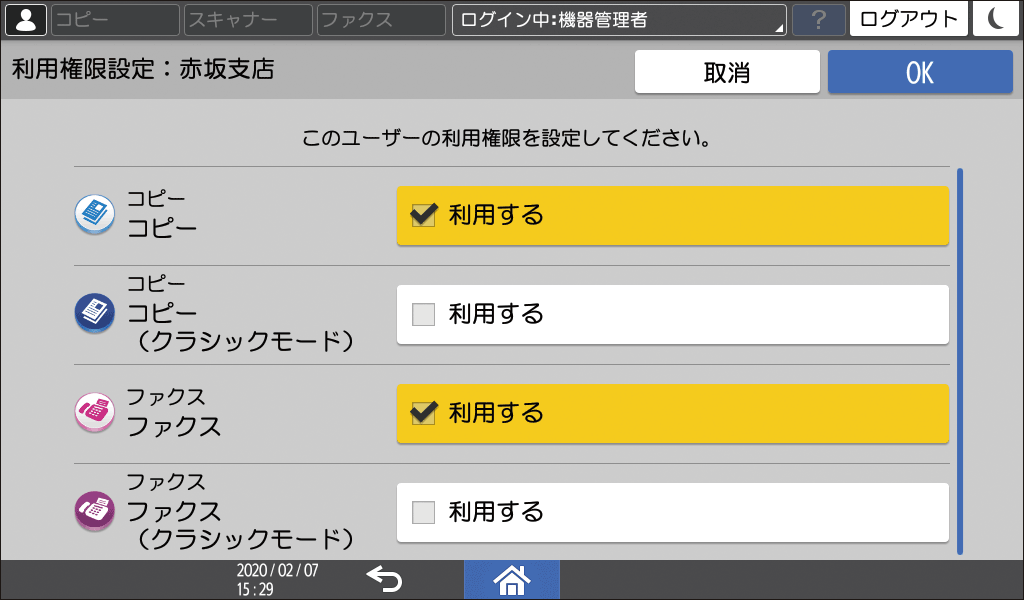Enable 利用する for コピー（クラシックモード）
The height and width of the screenshot is (600, 1024).
click(672, 312)
